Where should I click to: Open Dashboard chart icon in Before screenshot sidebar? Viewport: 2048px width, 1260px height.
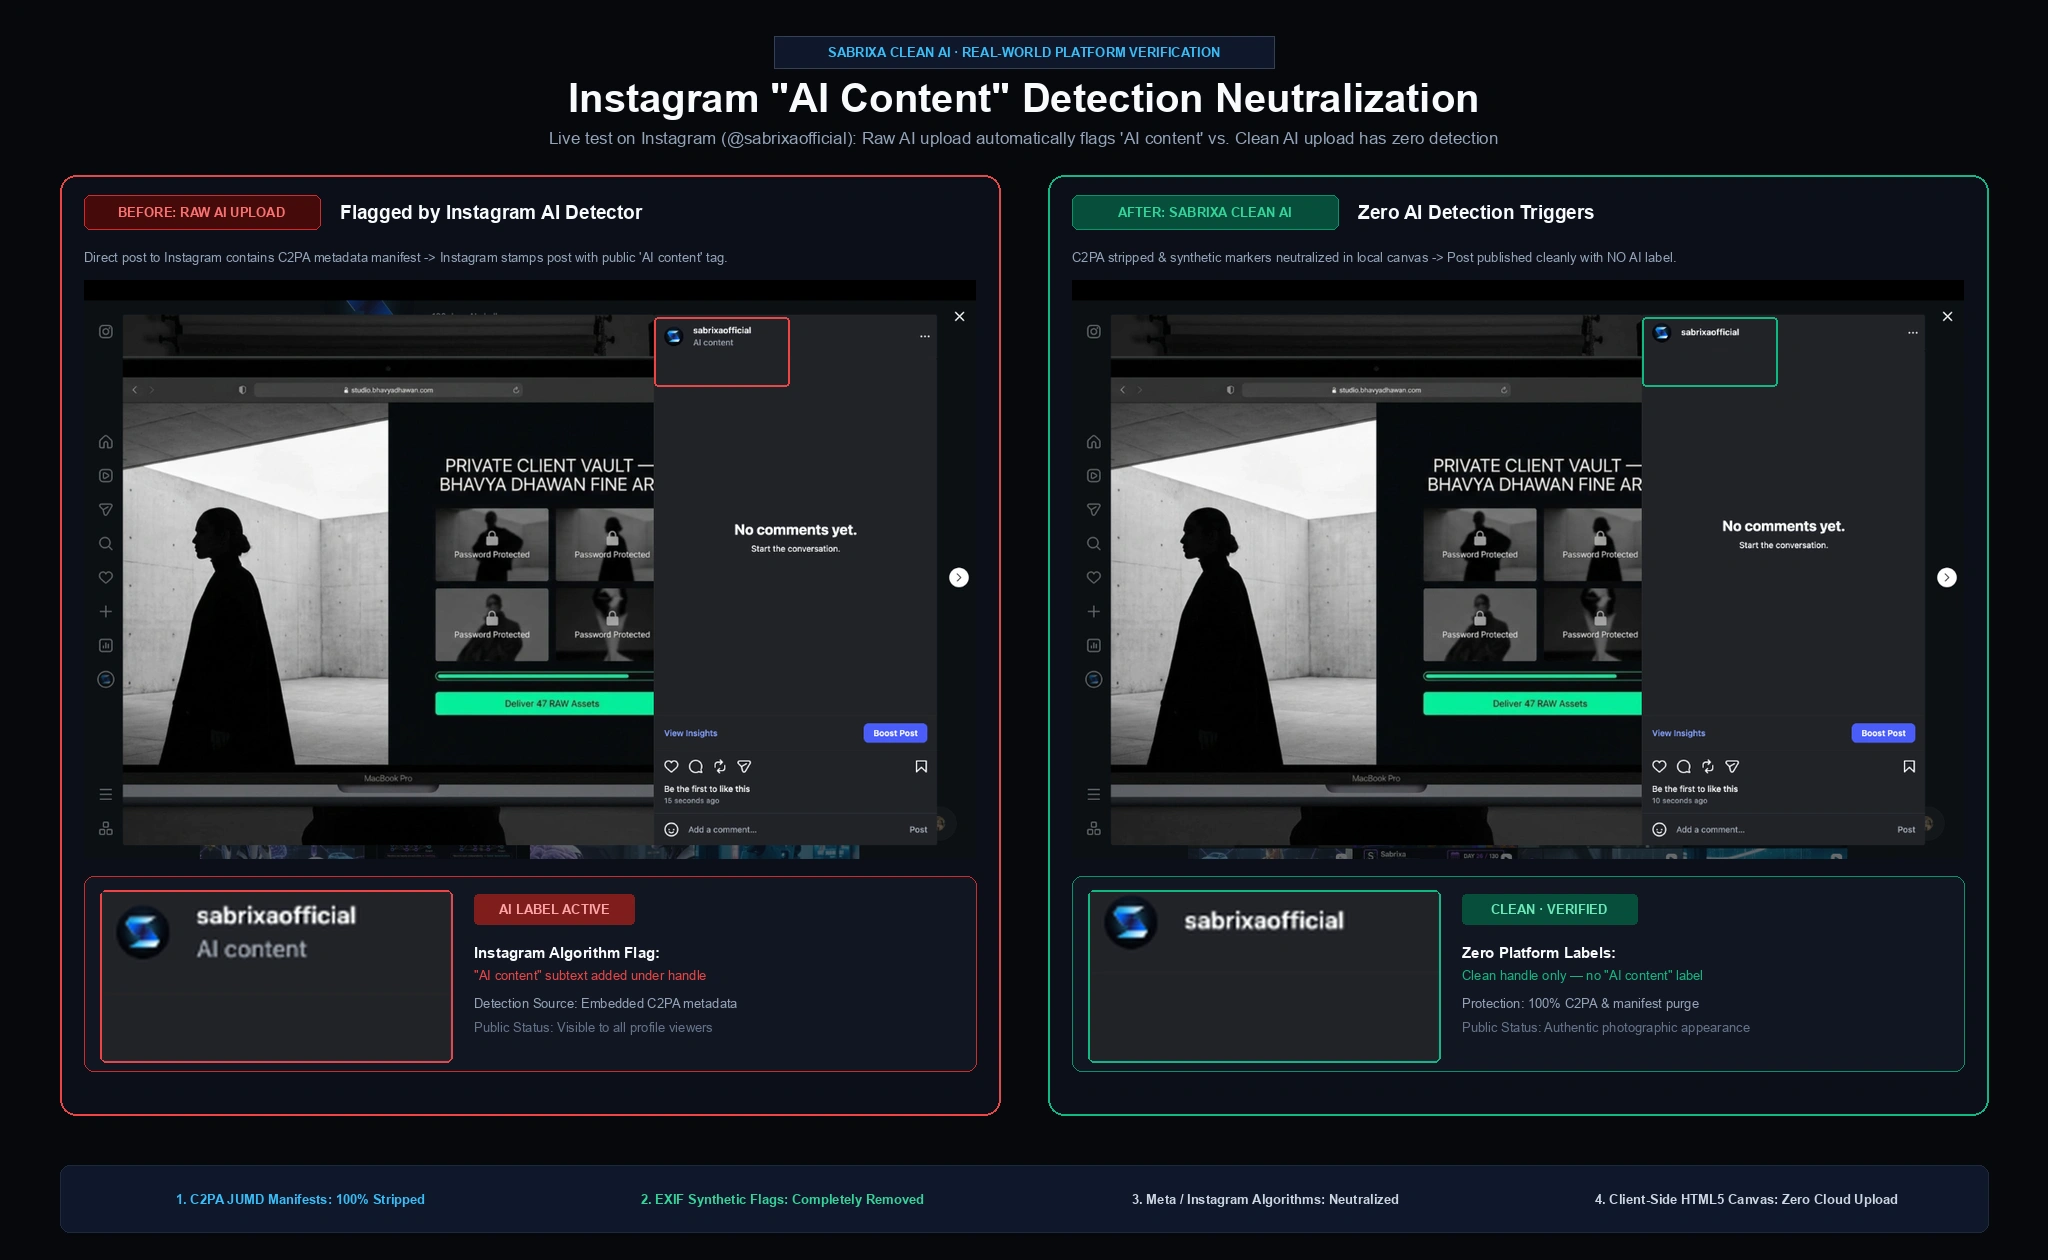tap(106, 646)
